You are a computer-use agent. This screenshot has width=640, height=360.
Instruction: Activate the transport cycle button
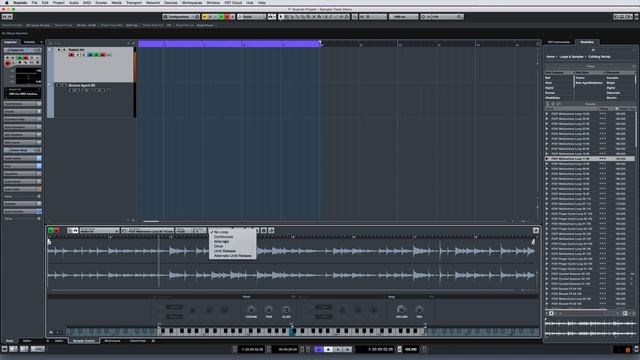click(319, 349)
